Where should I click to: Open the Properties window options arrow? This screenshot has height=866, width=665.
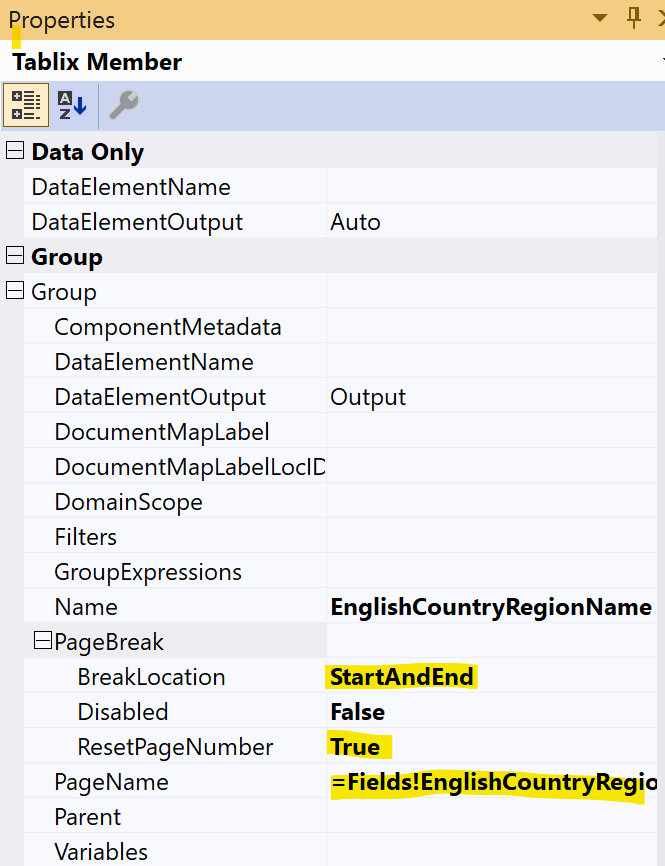[x=600, y=18]
